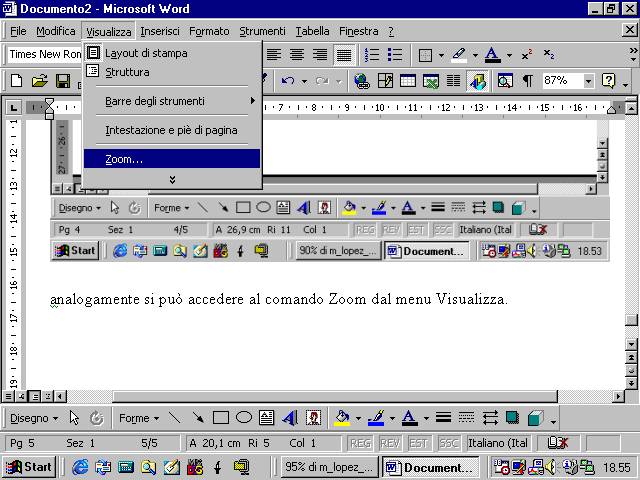Screen dimensions: 640x480
Task: Click the REV indicator in Pg 5 status bar
Action: coord(389,443)
